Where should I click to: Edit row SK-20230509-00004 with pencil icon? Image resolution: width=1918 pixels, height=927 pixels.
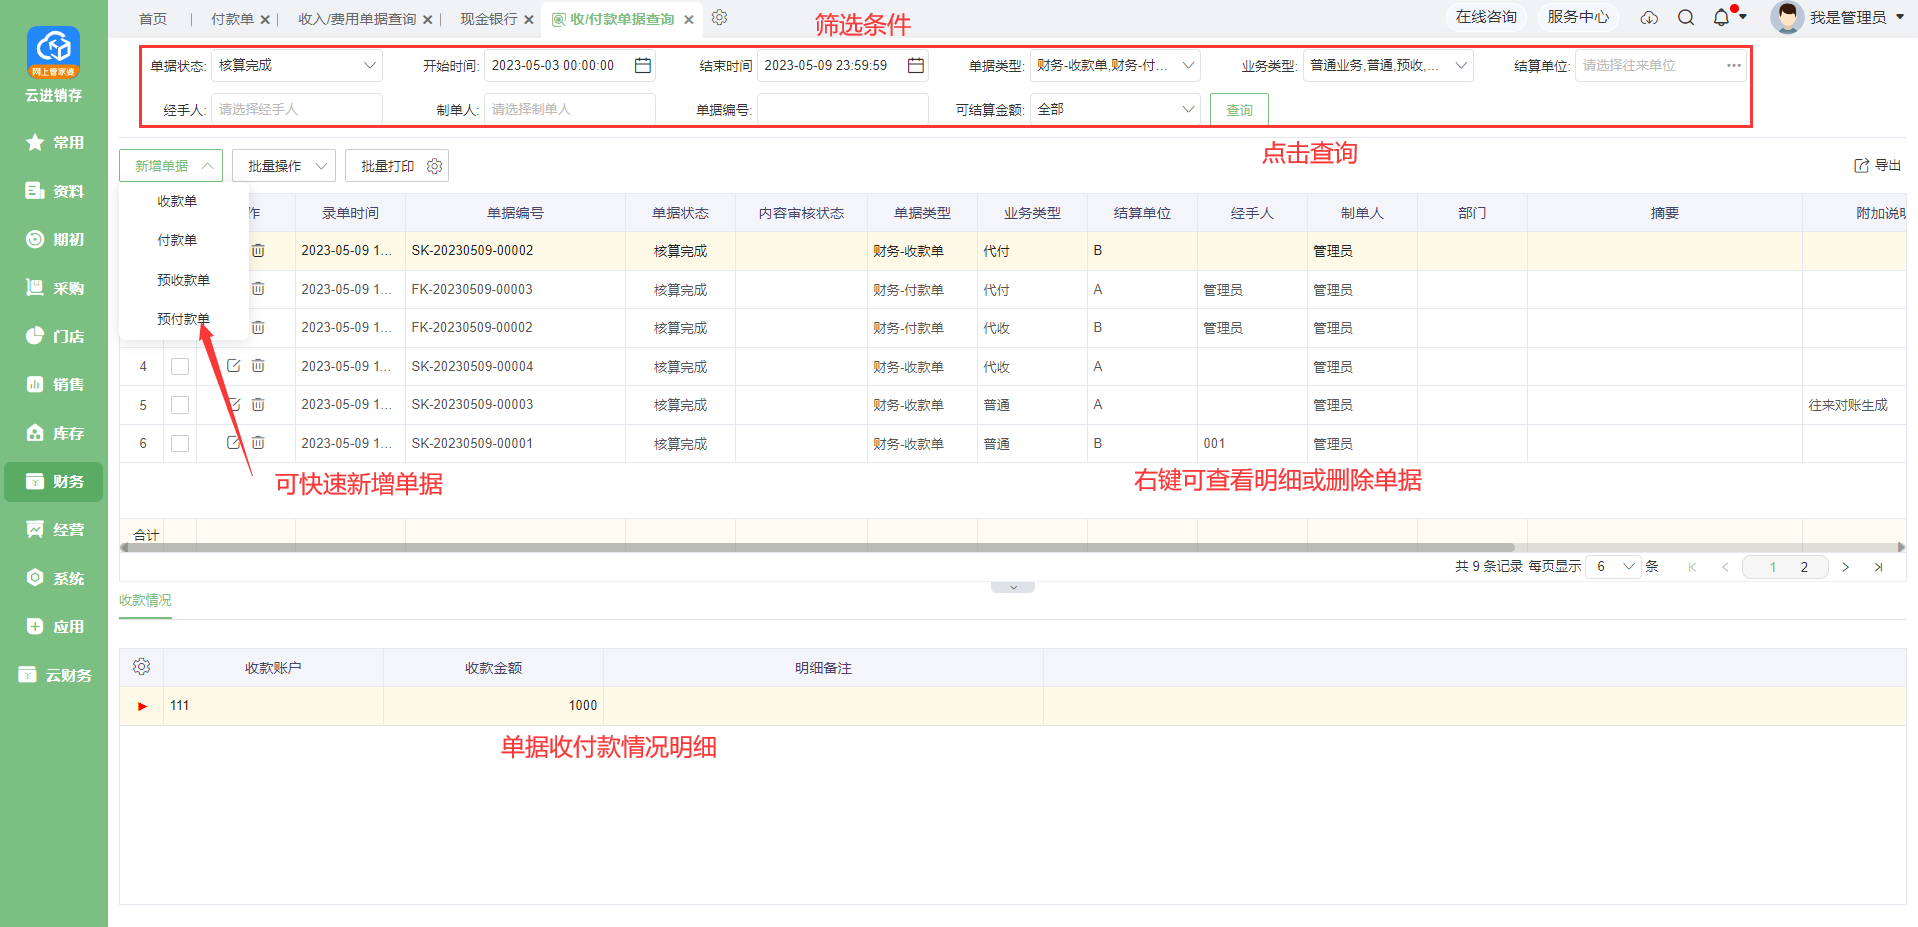[233, 366]
